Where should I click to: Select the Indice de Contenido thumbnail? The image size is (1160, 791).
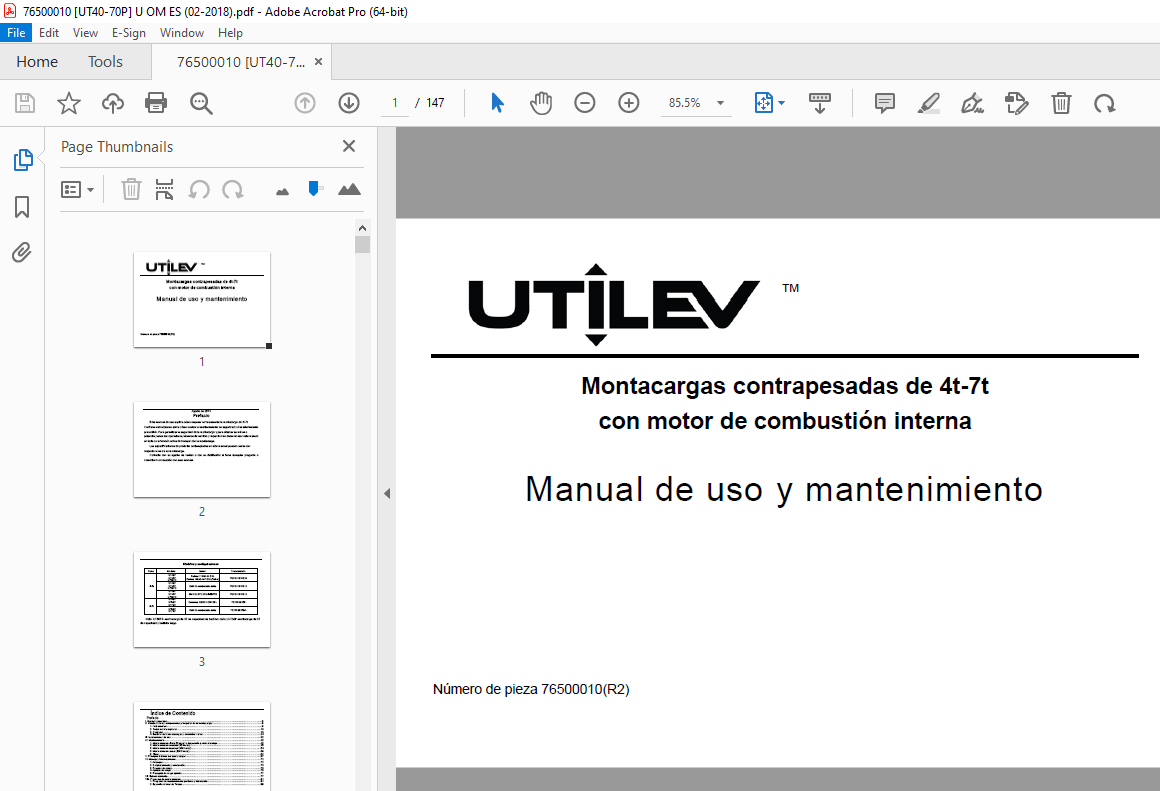202,746
